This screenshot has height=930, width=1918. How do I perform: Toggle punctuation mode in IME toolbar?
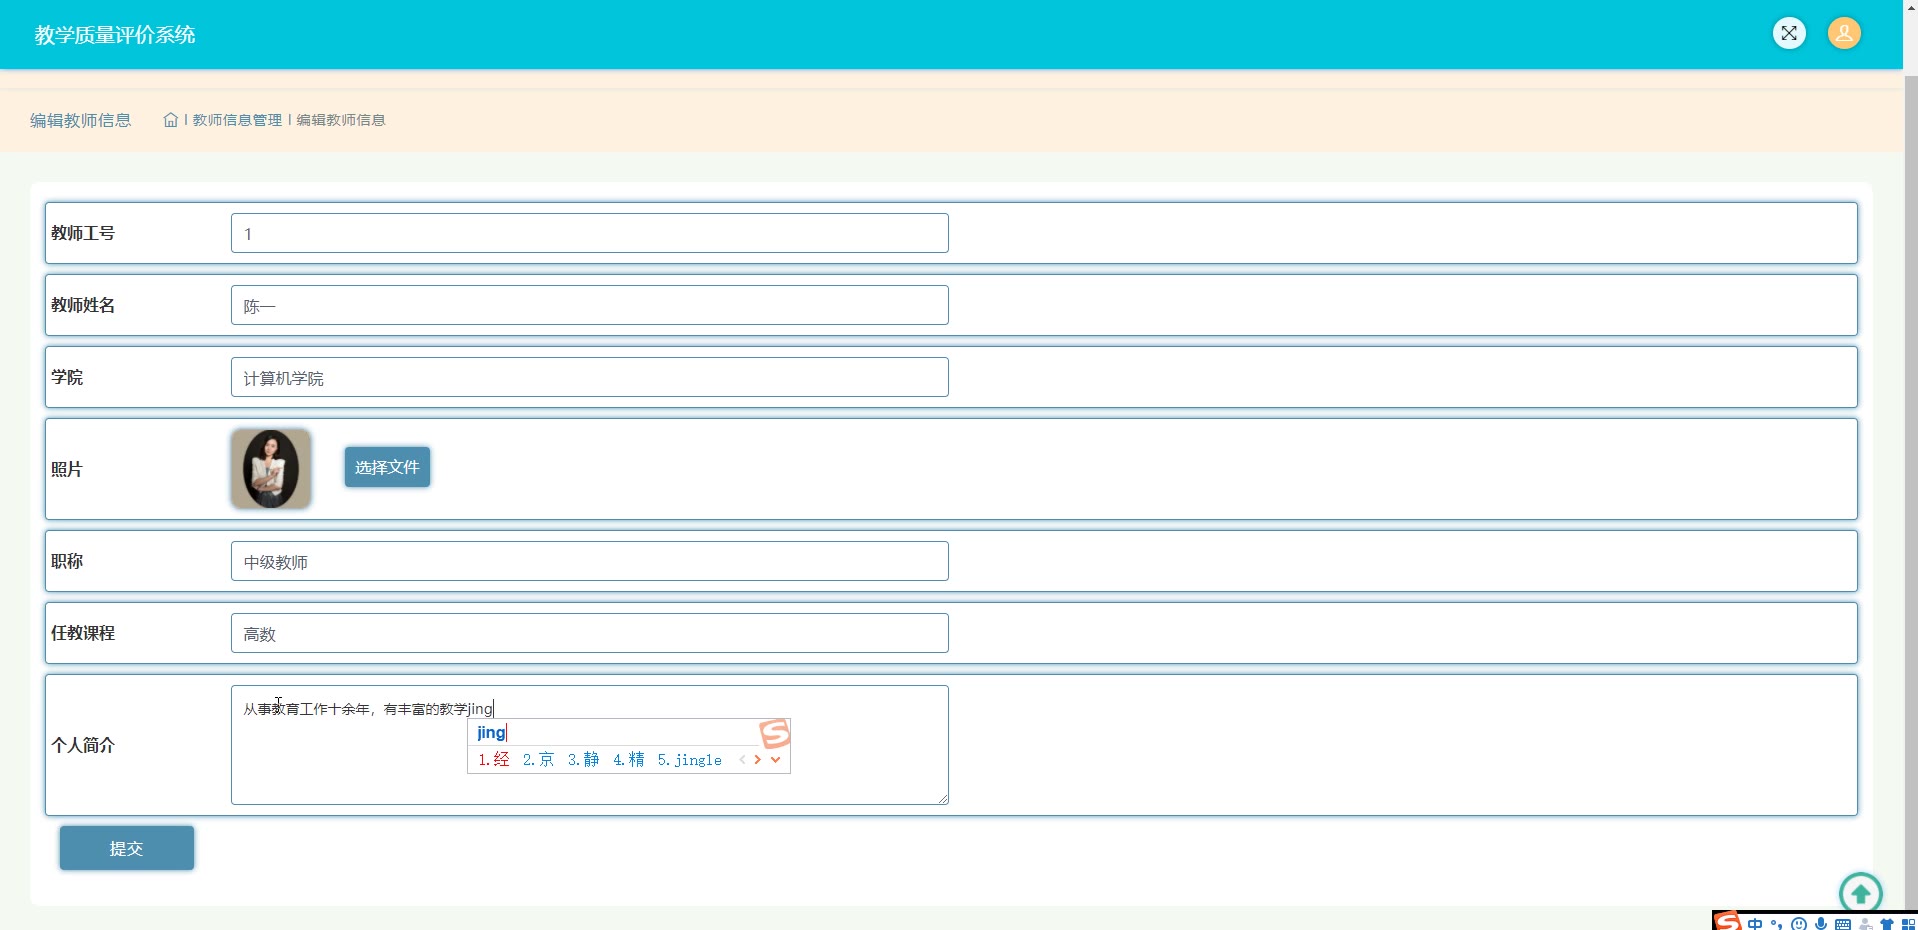1776,924
